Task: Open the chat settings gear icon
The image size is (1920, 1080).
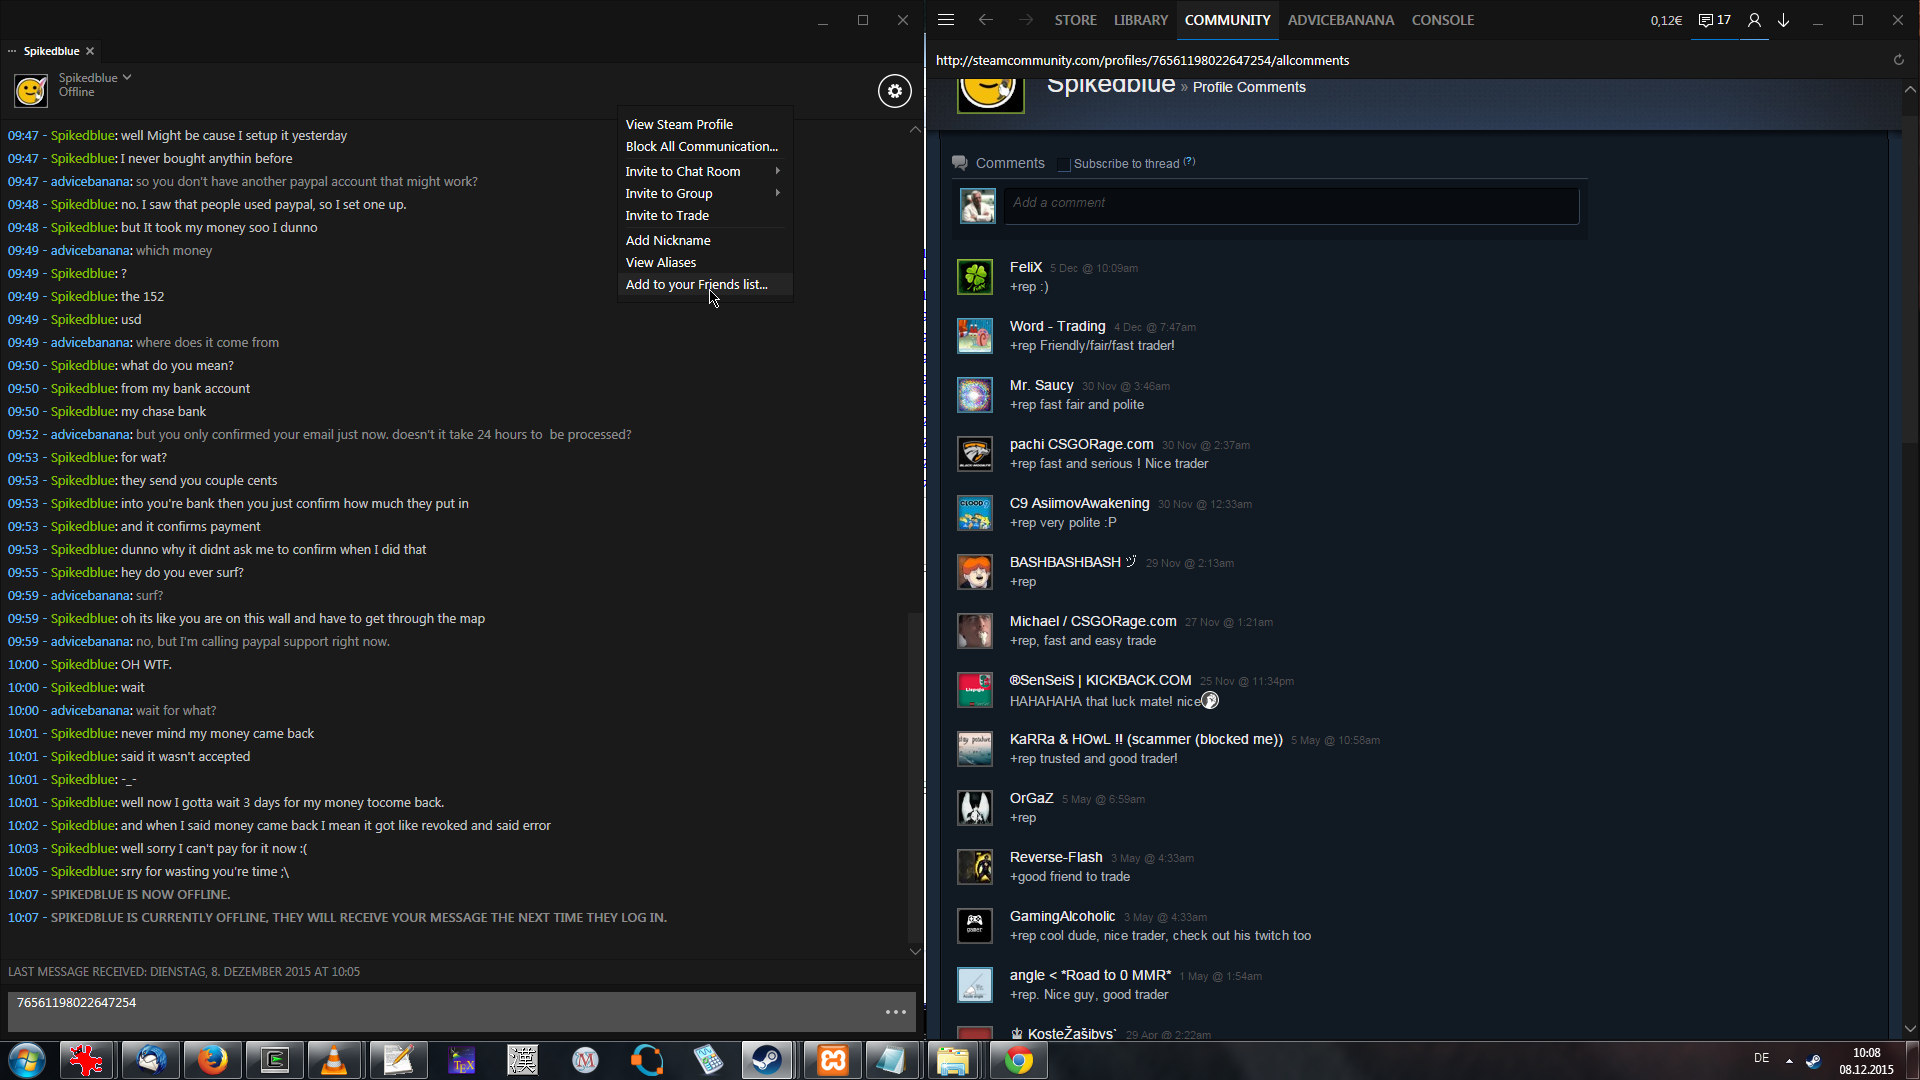Action: 895,91
